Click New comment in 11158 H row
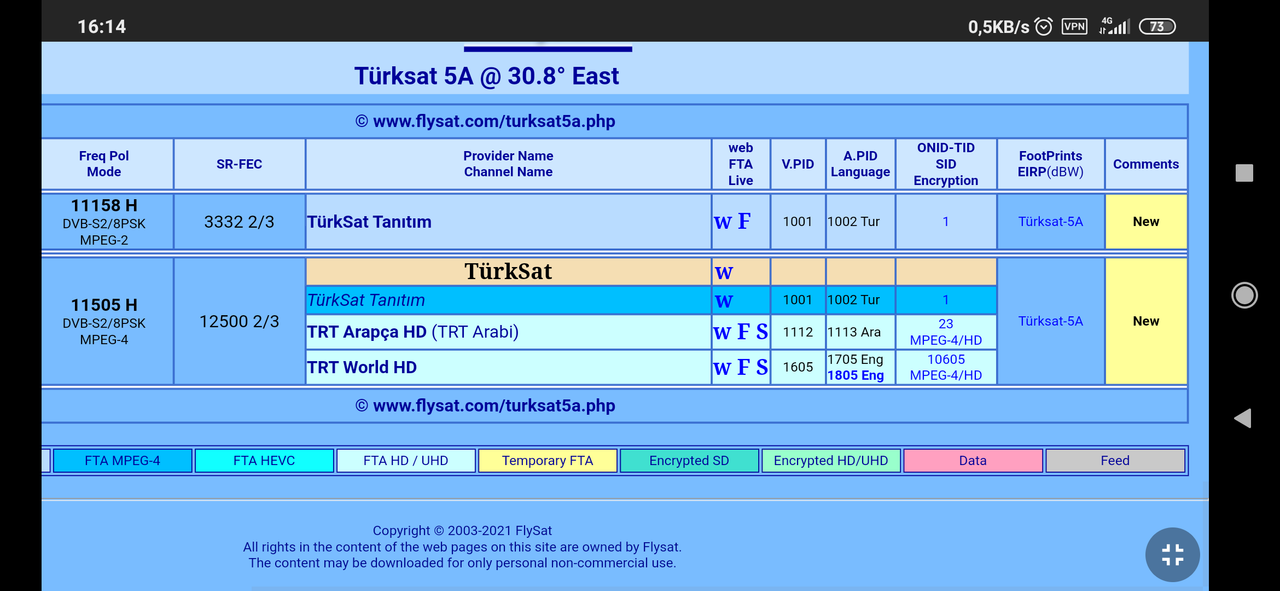 (x=1146, y=222)
